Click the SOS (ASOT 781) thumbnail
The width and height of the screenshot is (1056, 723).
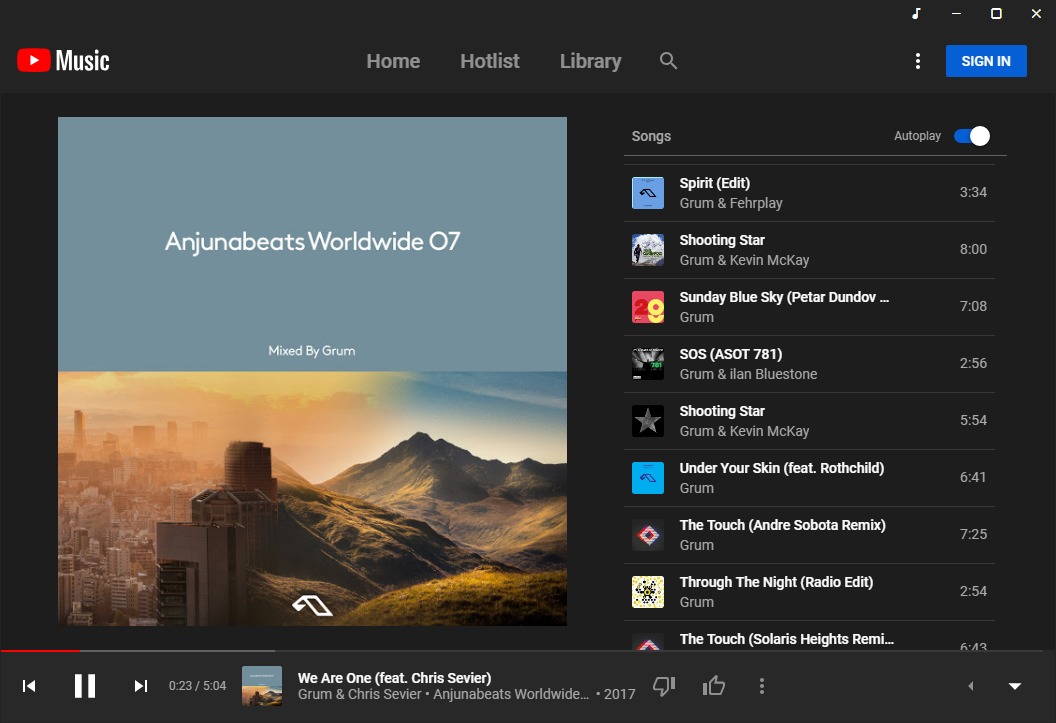(x=648, y=364)
